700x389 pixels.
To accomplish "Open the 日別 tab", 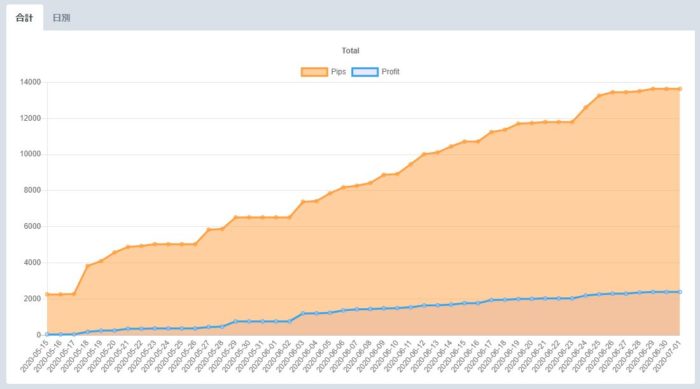I will coord(61,18).
